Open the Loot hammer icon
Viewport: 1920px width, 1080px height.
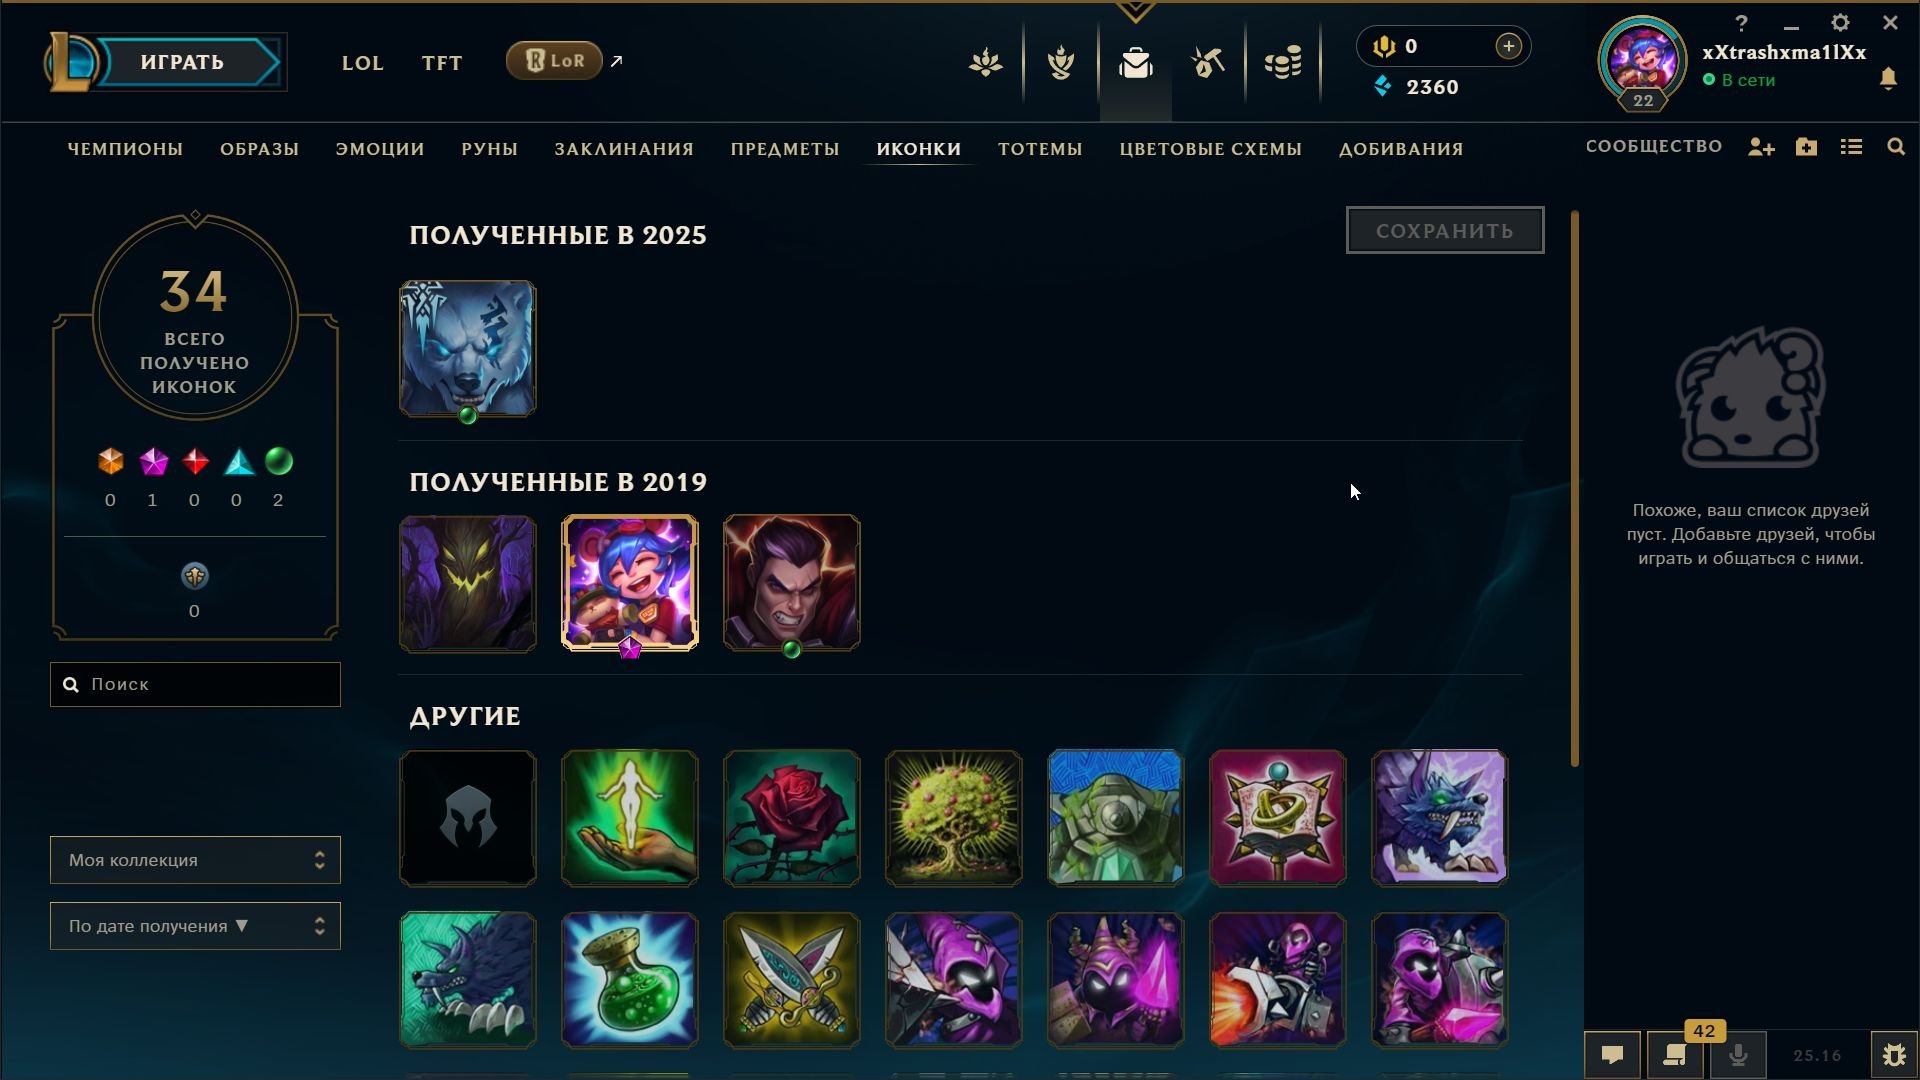point(1208,64)
